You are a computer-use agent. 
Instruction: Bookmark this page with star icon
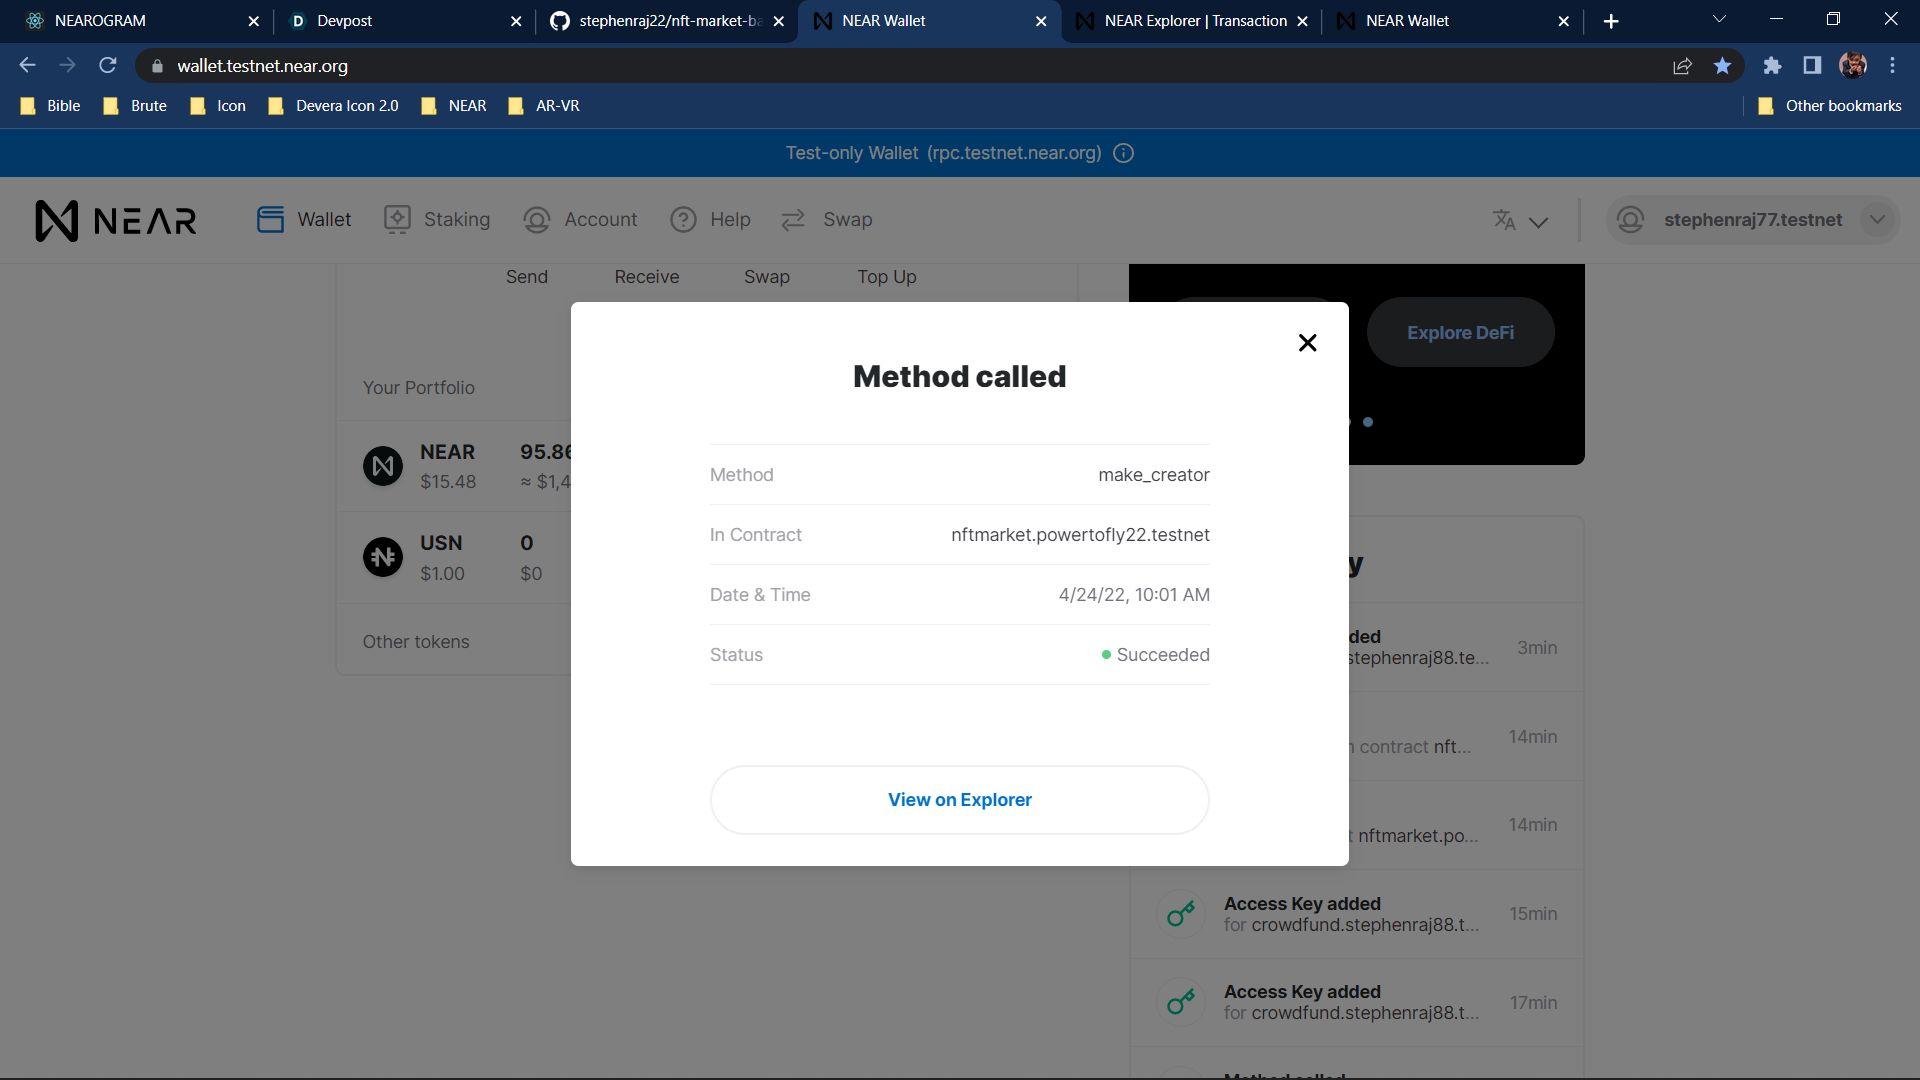1722,66
